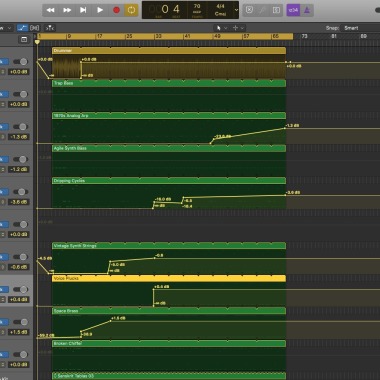Click the -3.6 dB automation point on Dripping Cycles

click(286, 195)
